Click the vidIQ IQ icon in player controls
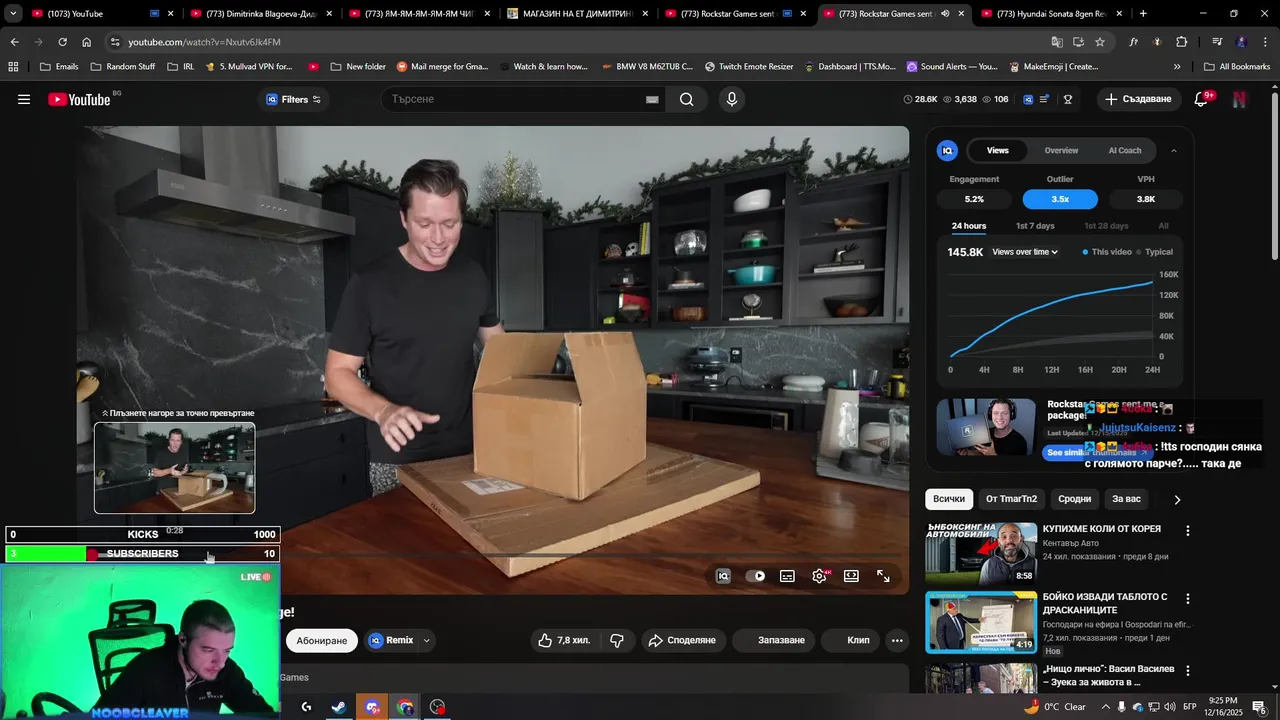This screenshot has height=720, width=1280. pyautogui.click(x=723, y=576)
